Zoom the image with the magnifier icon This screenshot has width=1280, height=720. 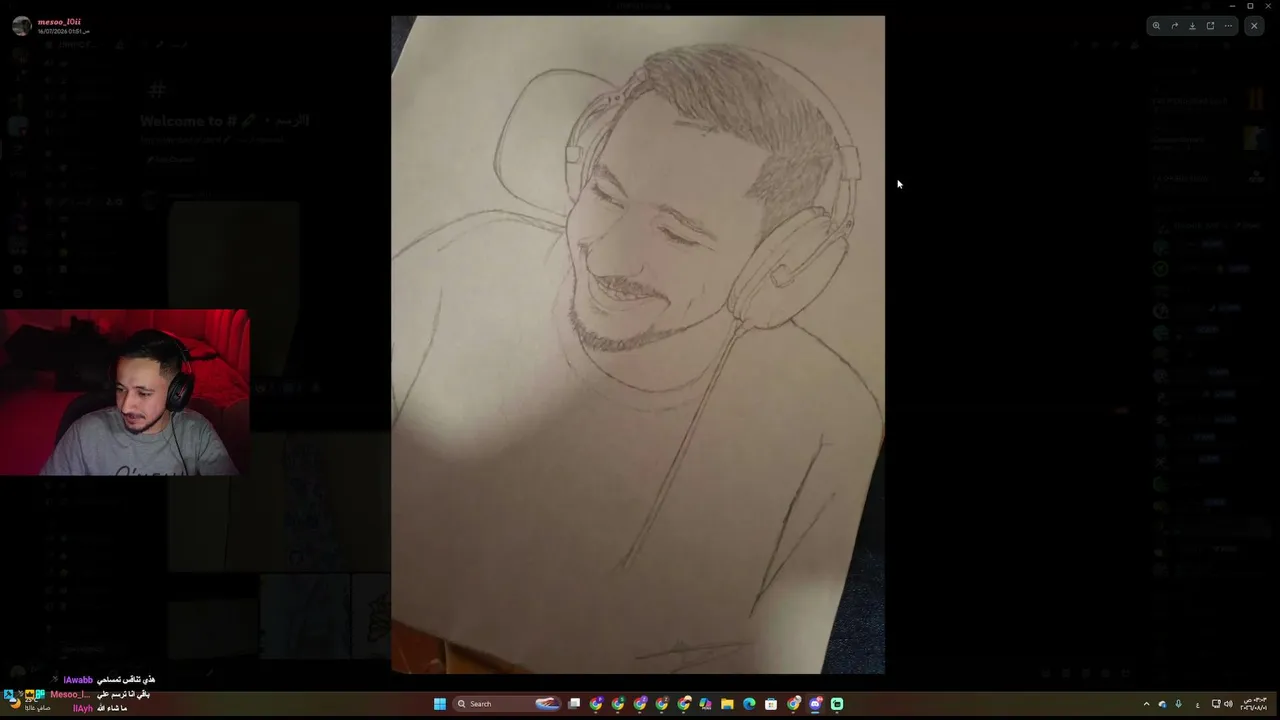click(1156, 26)
